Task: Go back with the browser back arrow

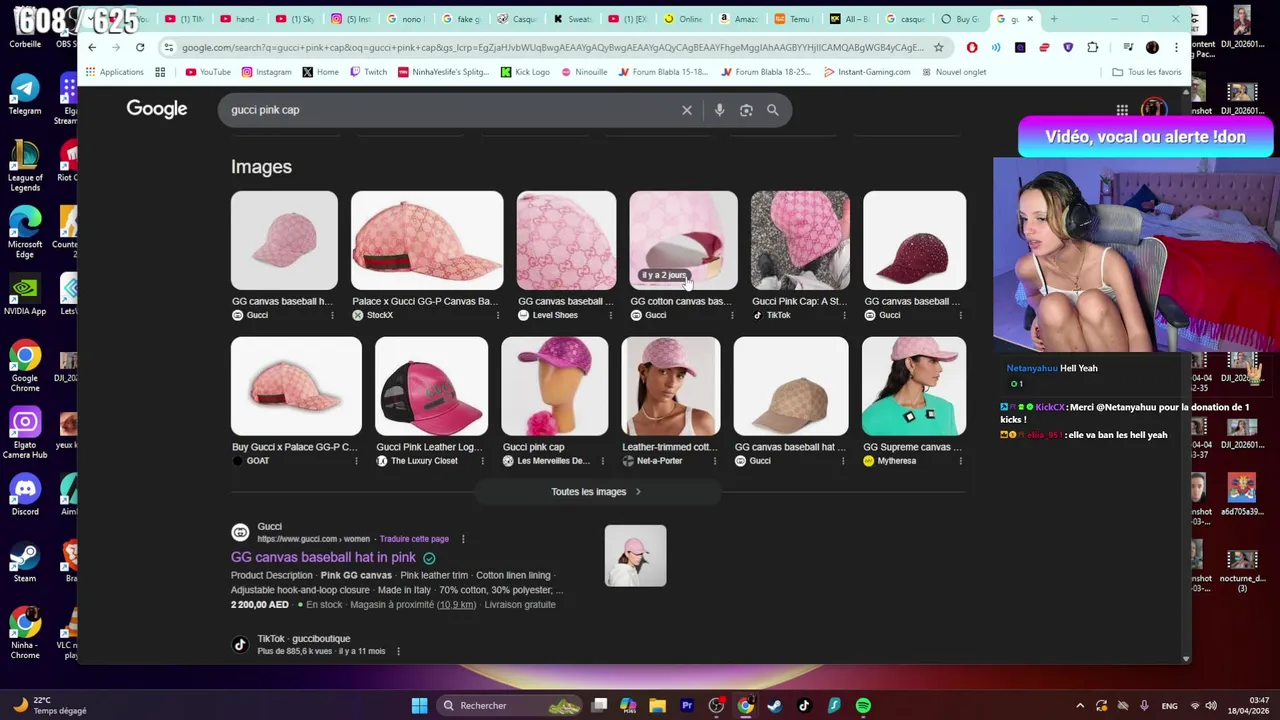Action: [x=92, y=47]
